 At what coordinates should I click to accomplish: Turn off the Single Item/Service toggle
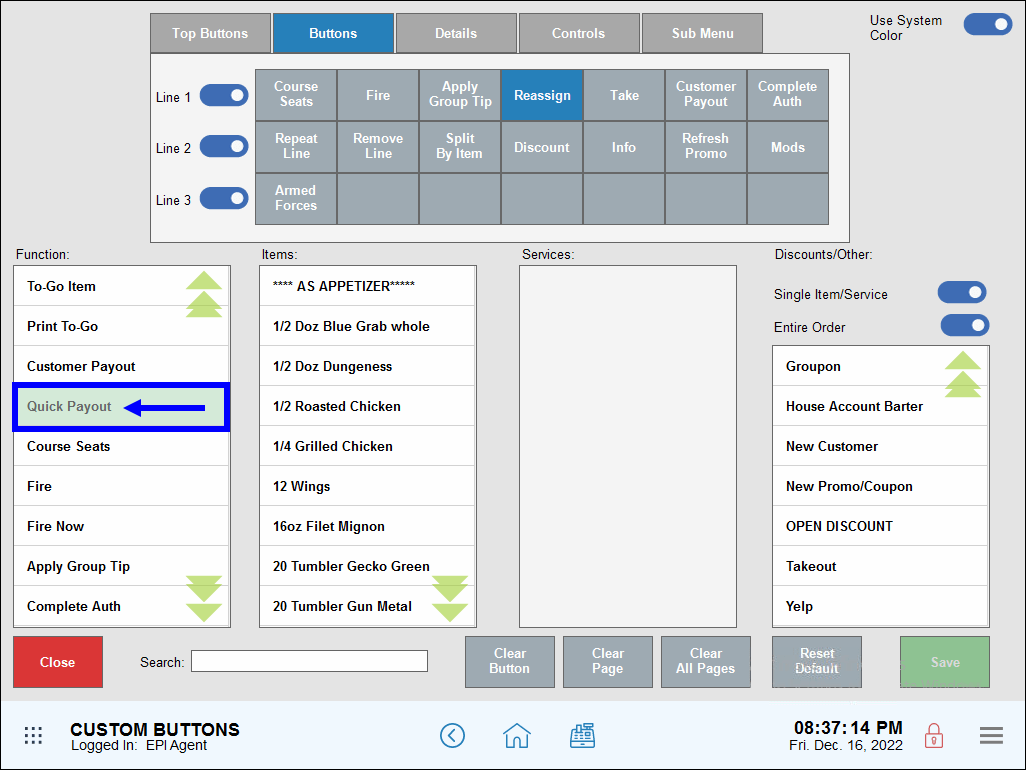click(961, 292)
